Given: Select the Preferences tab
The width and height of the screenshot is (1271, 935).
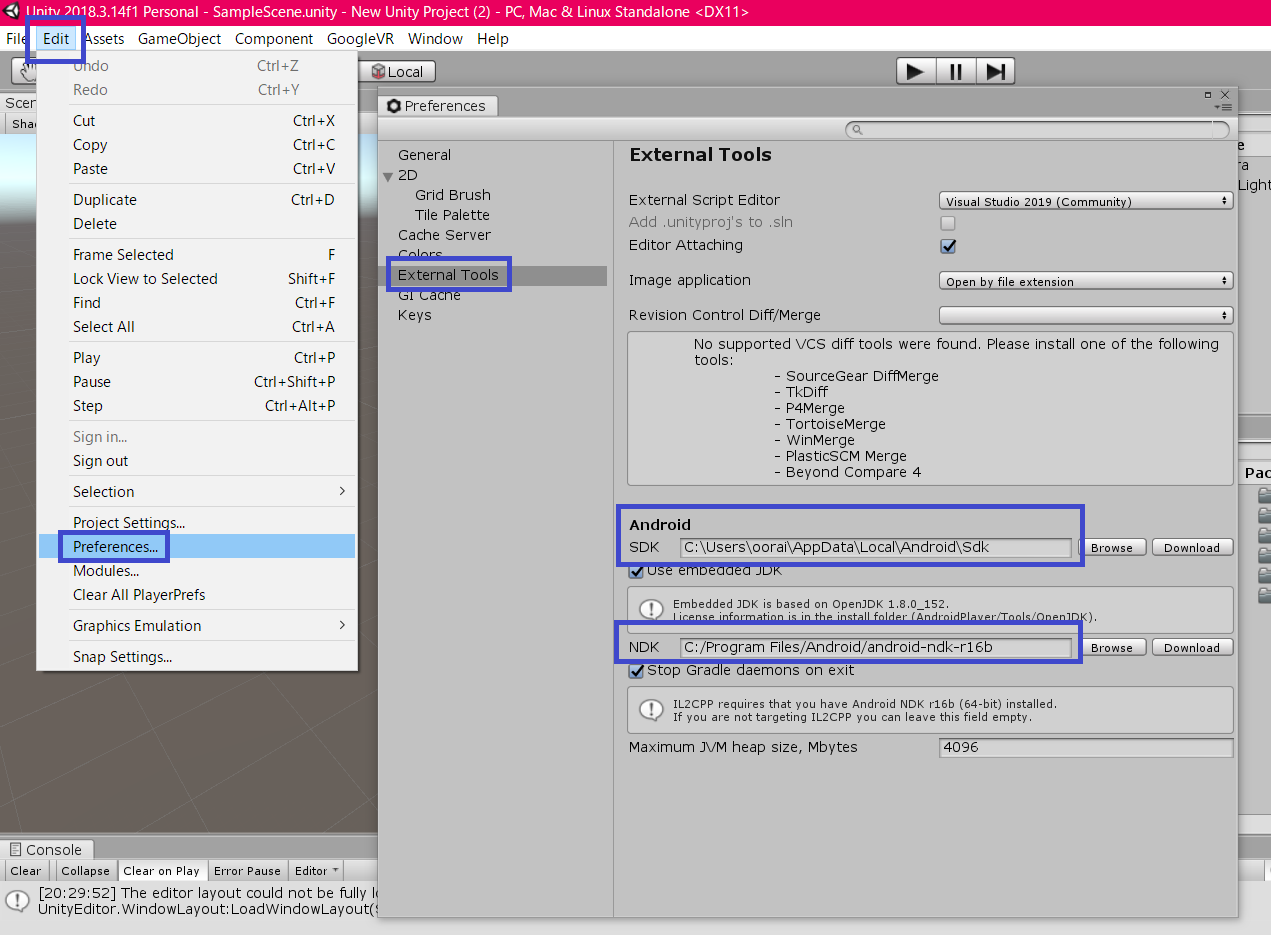Looking at the screenshot, I should [x=438, y=106].
